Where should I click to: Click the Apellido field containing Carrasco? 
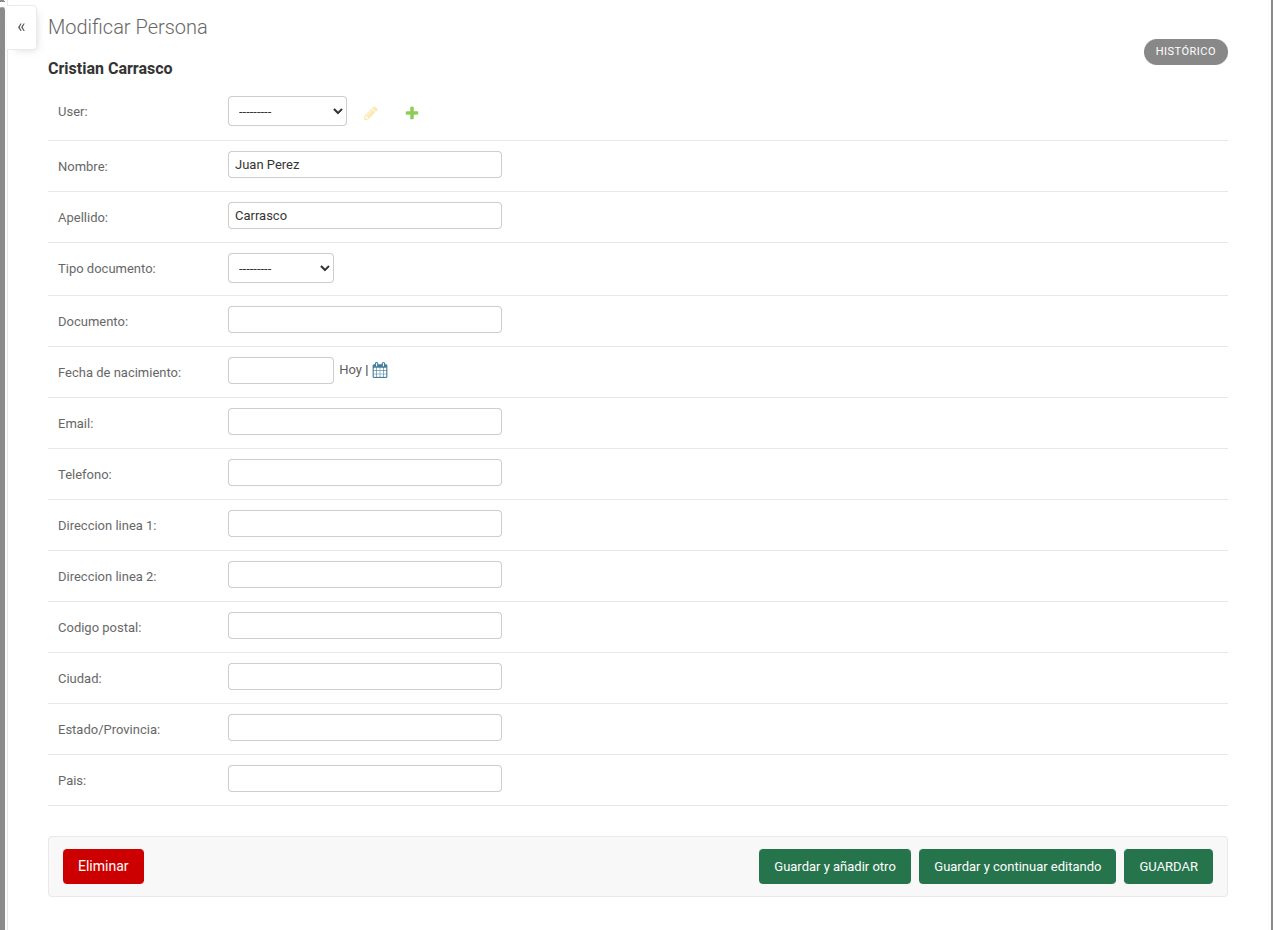coord(364,215)
